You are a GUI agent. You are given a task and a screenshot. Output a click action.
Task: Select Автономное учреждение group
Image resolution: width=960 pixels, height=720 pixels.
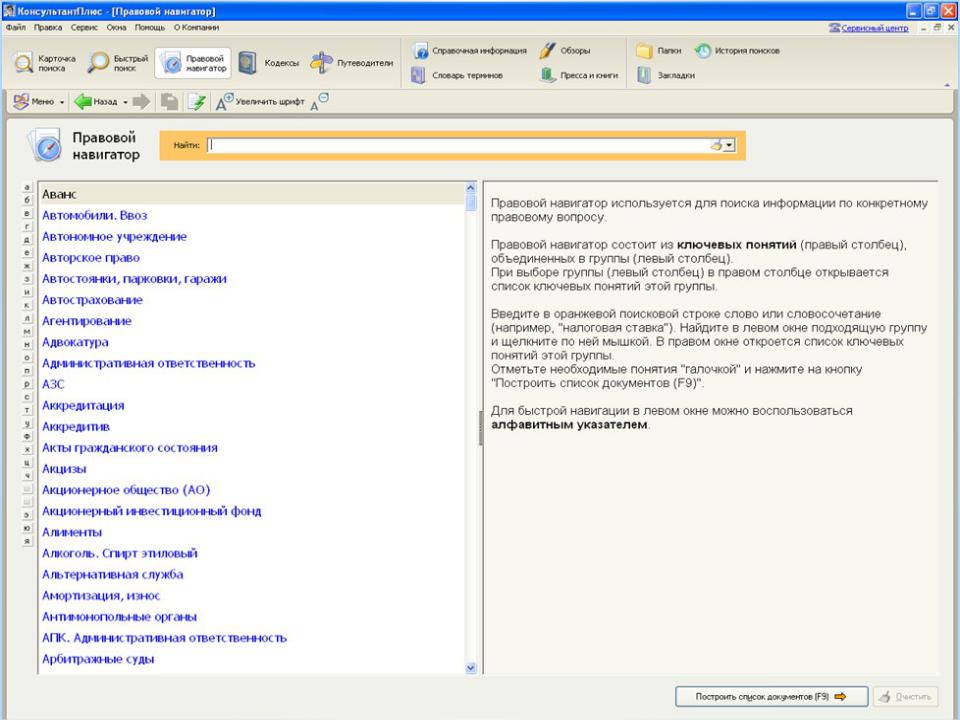point(114,236)
